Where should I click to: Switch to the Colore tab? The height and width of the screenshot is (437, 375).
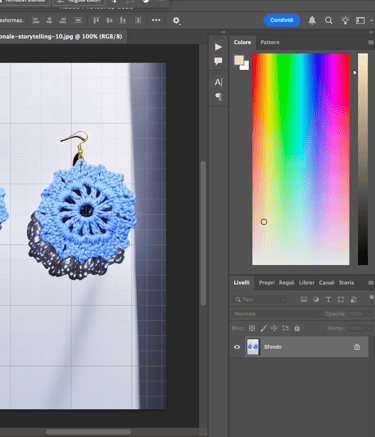(242, 42)
